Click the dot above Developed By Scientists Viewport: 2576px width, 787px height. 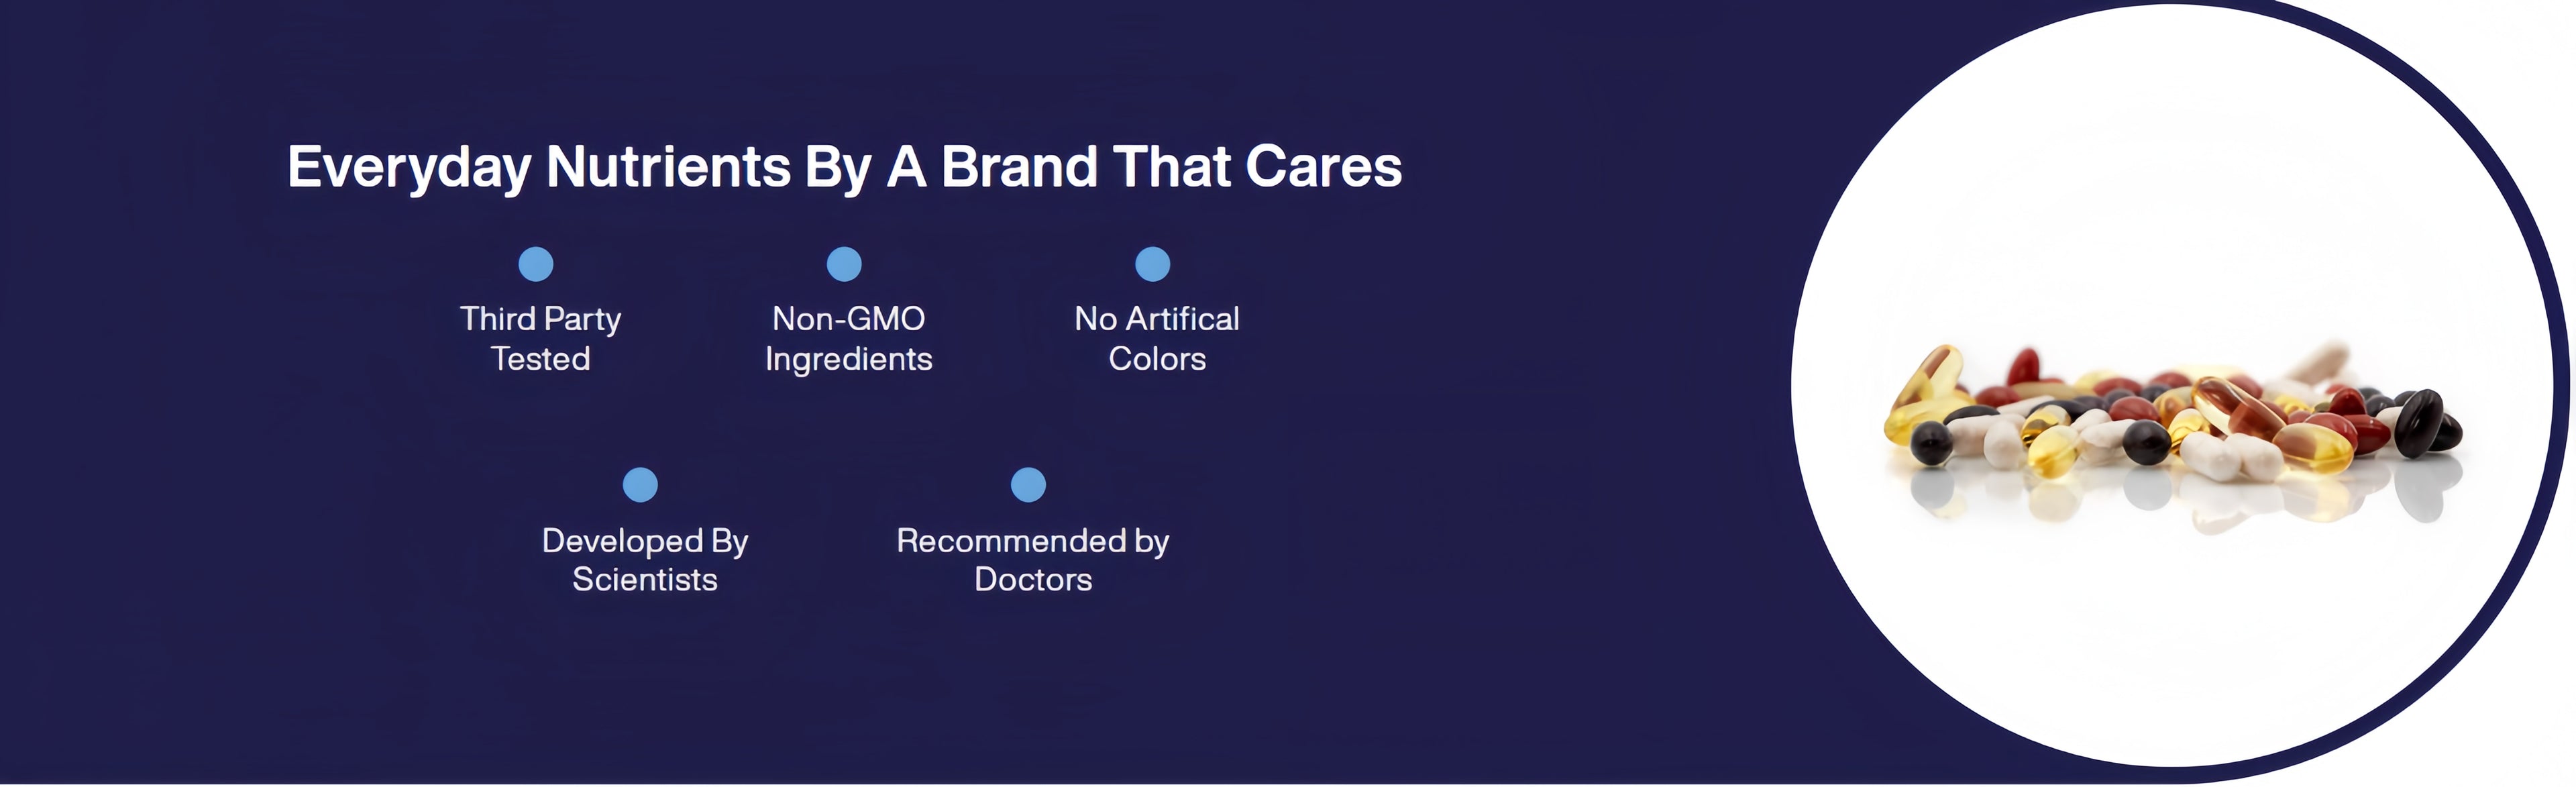pyautogui.click(x=640, y=485)
